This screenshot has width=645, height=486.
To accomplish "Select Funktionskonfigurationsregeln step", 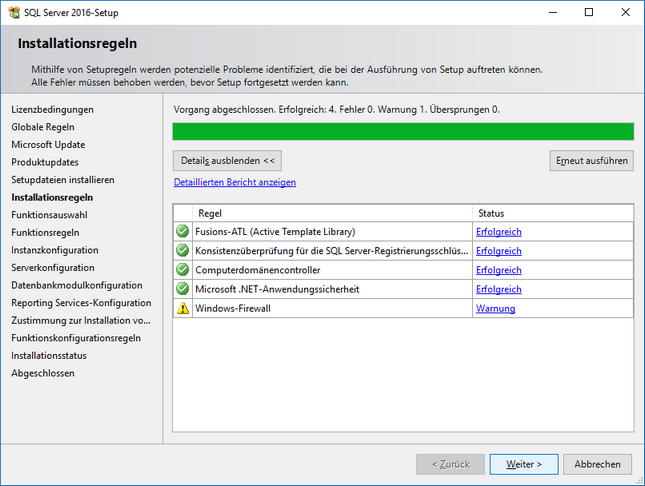I will (x=76, y=338).
